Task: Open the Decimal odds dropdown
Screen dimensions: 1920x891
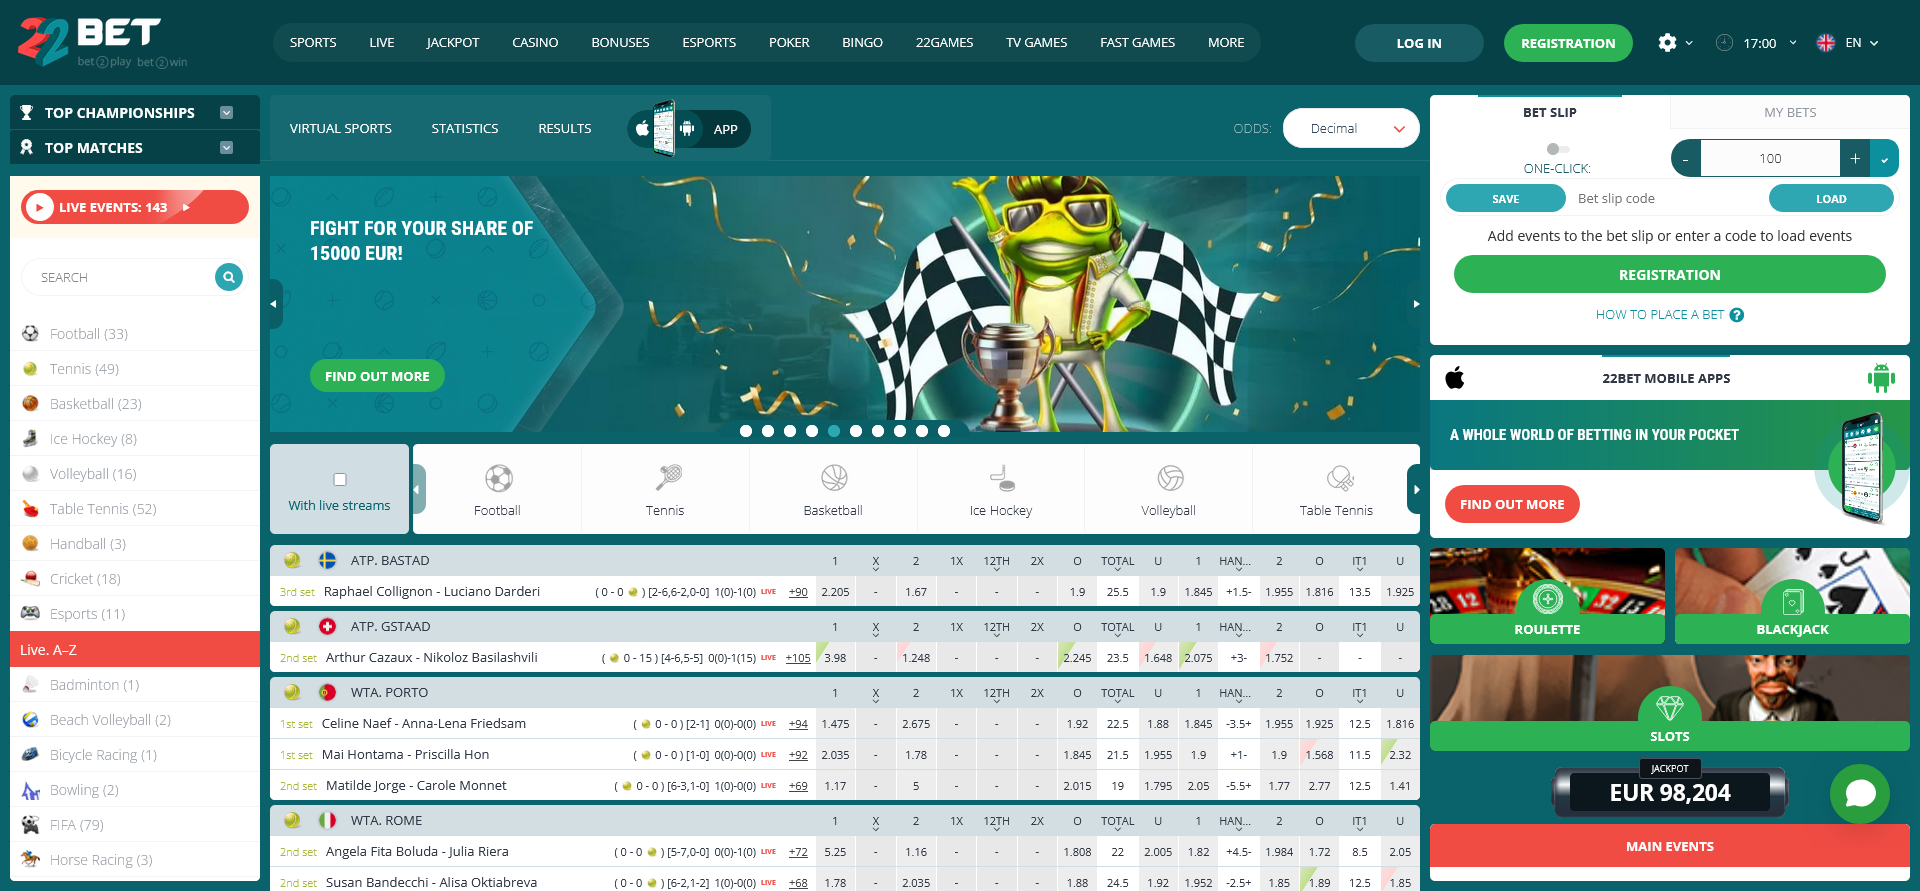Action: pyautogui.click(x=1351, y=128)
